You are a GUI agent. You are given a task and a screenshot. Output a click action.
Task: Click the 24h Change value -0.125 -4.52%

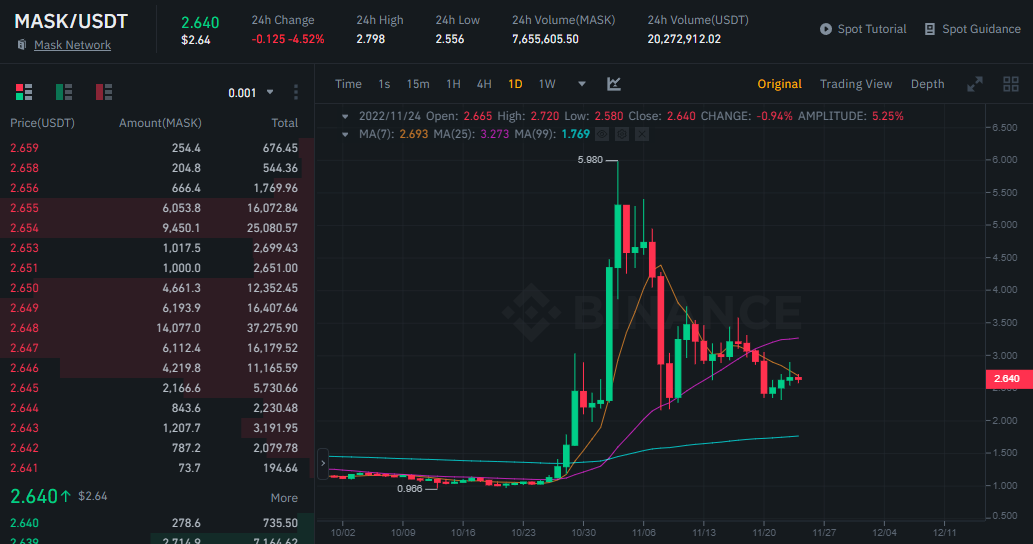pyautogui.click(x=288, y=40)
